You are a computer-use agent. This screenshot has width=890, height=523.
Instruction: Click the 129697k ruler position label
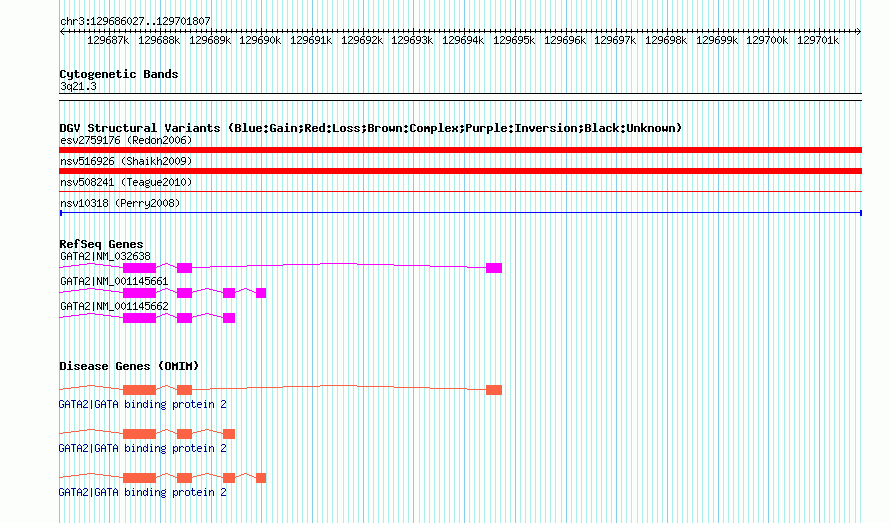point(615,40)
